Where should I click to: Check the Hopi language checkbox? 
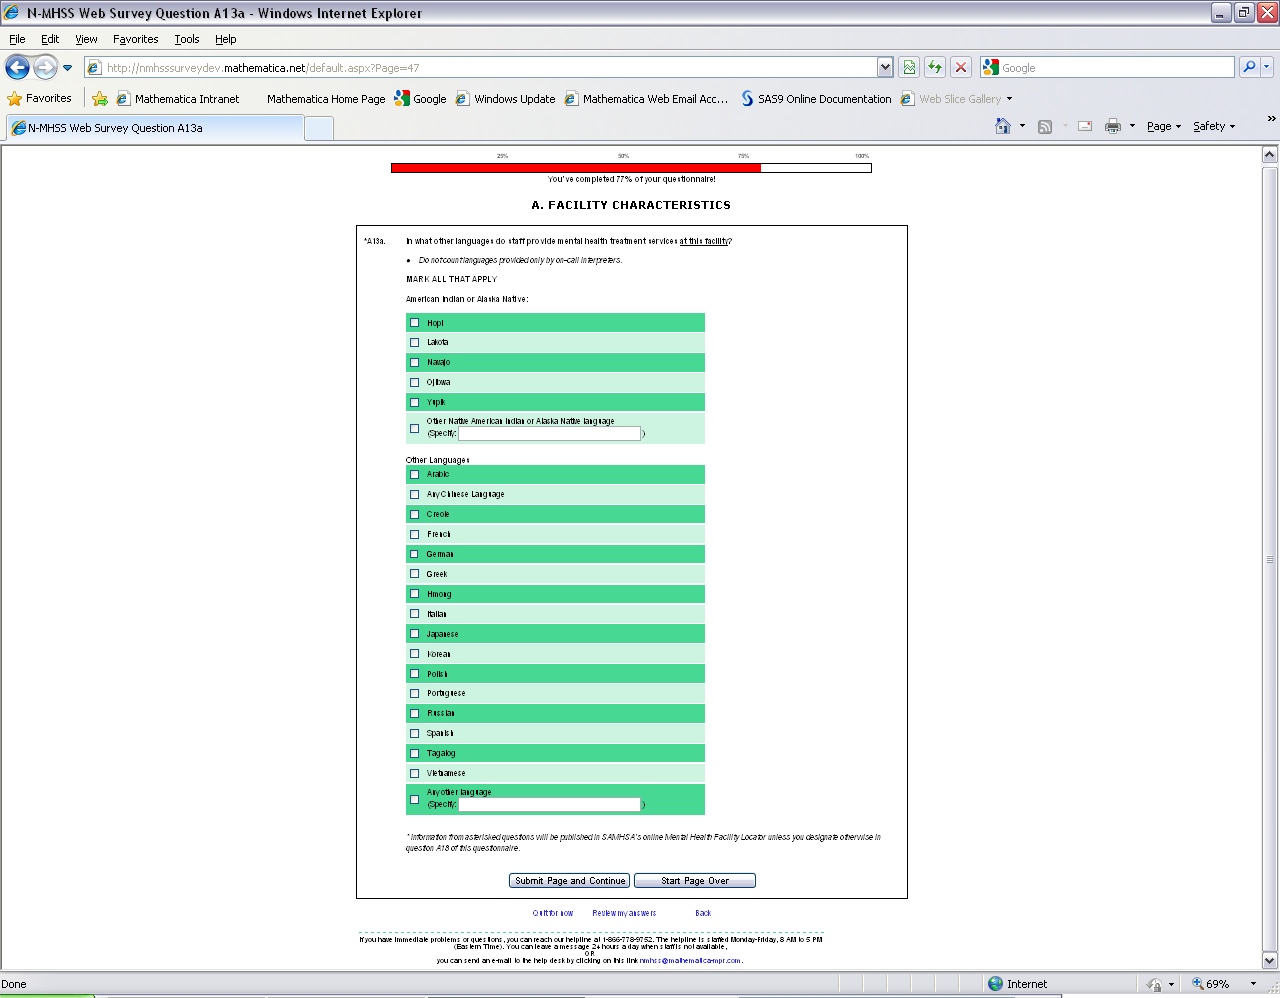[415, 323]
